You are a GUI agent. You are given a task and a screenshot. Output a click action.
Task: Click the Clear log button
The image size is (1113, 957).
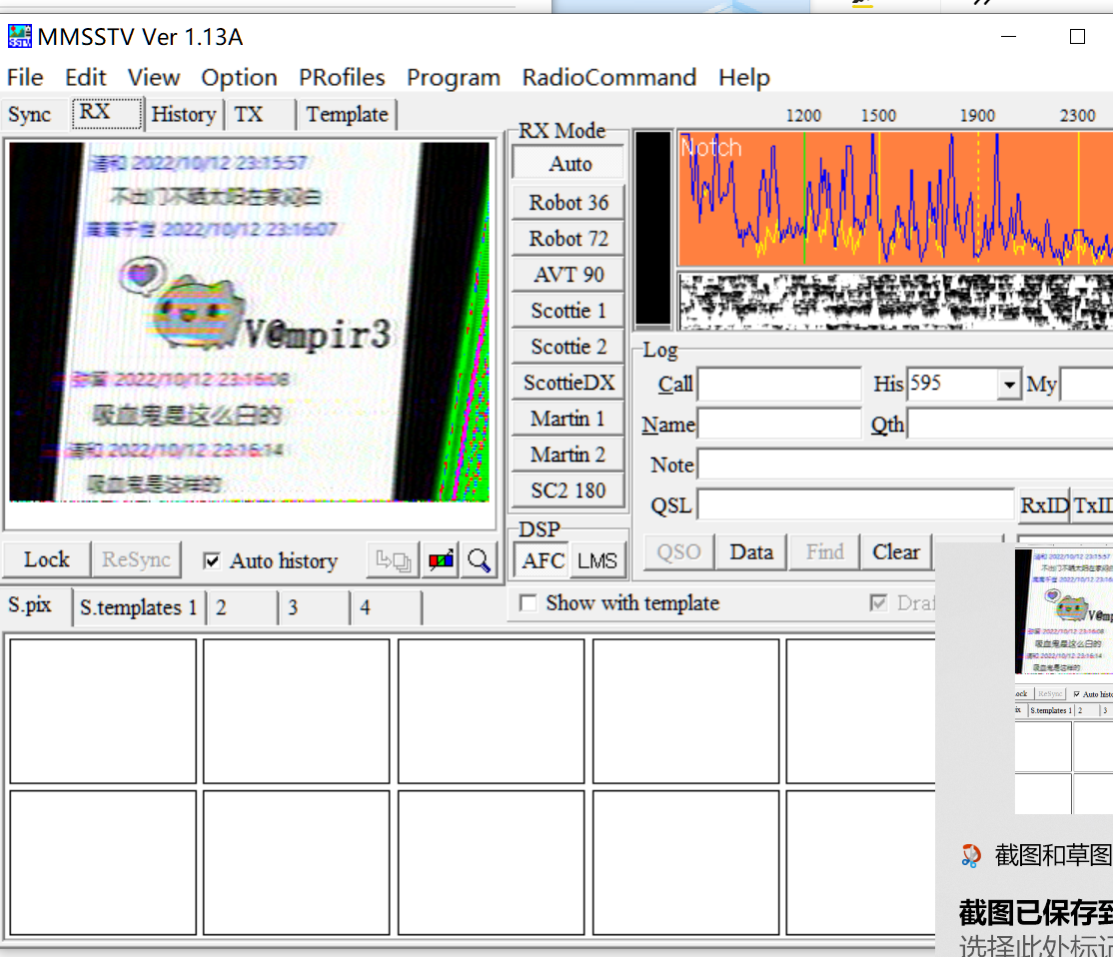pyautogui.click(x=895, y=552)
